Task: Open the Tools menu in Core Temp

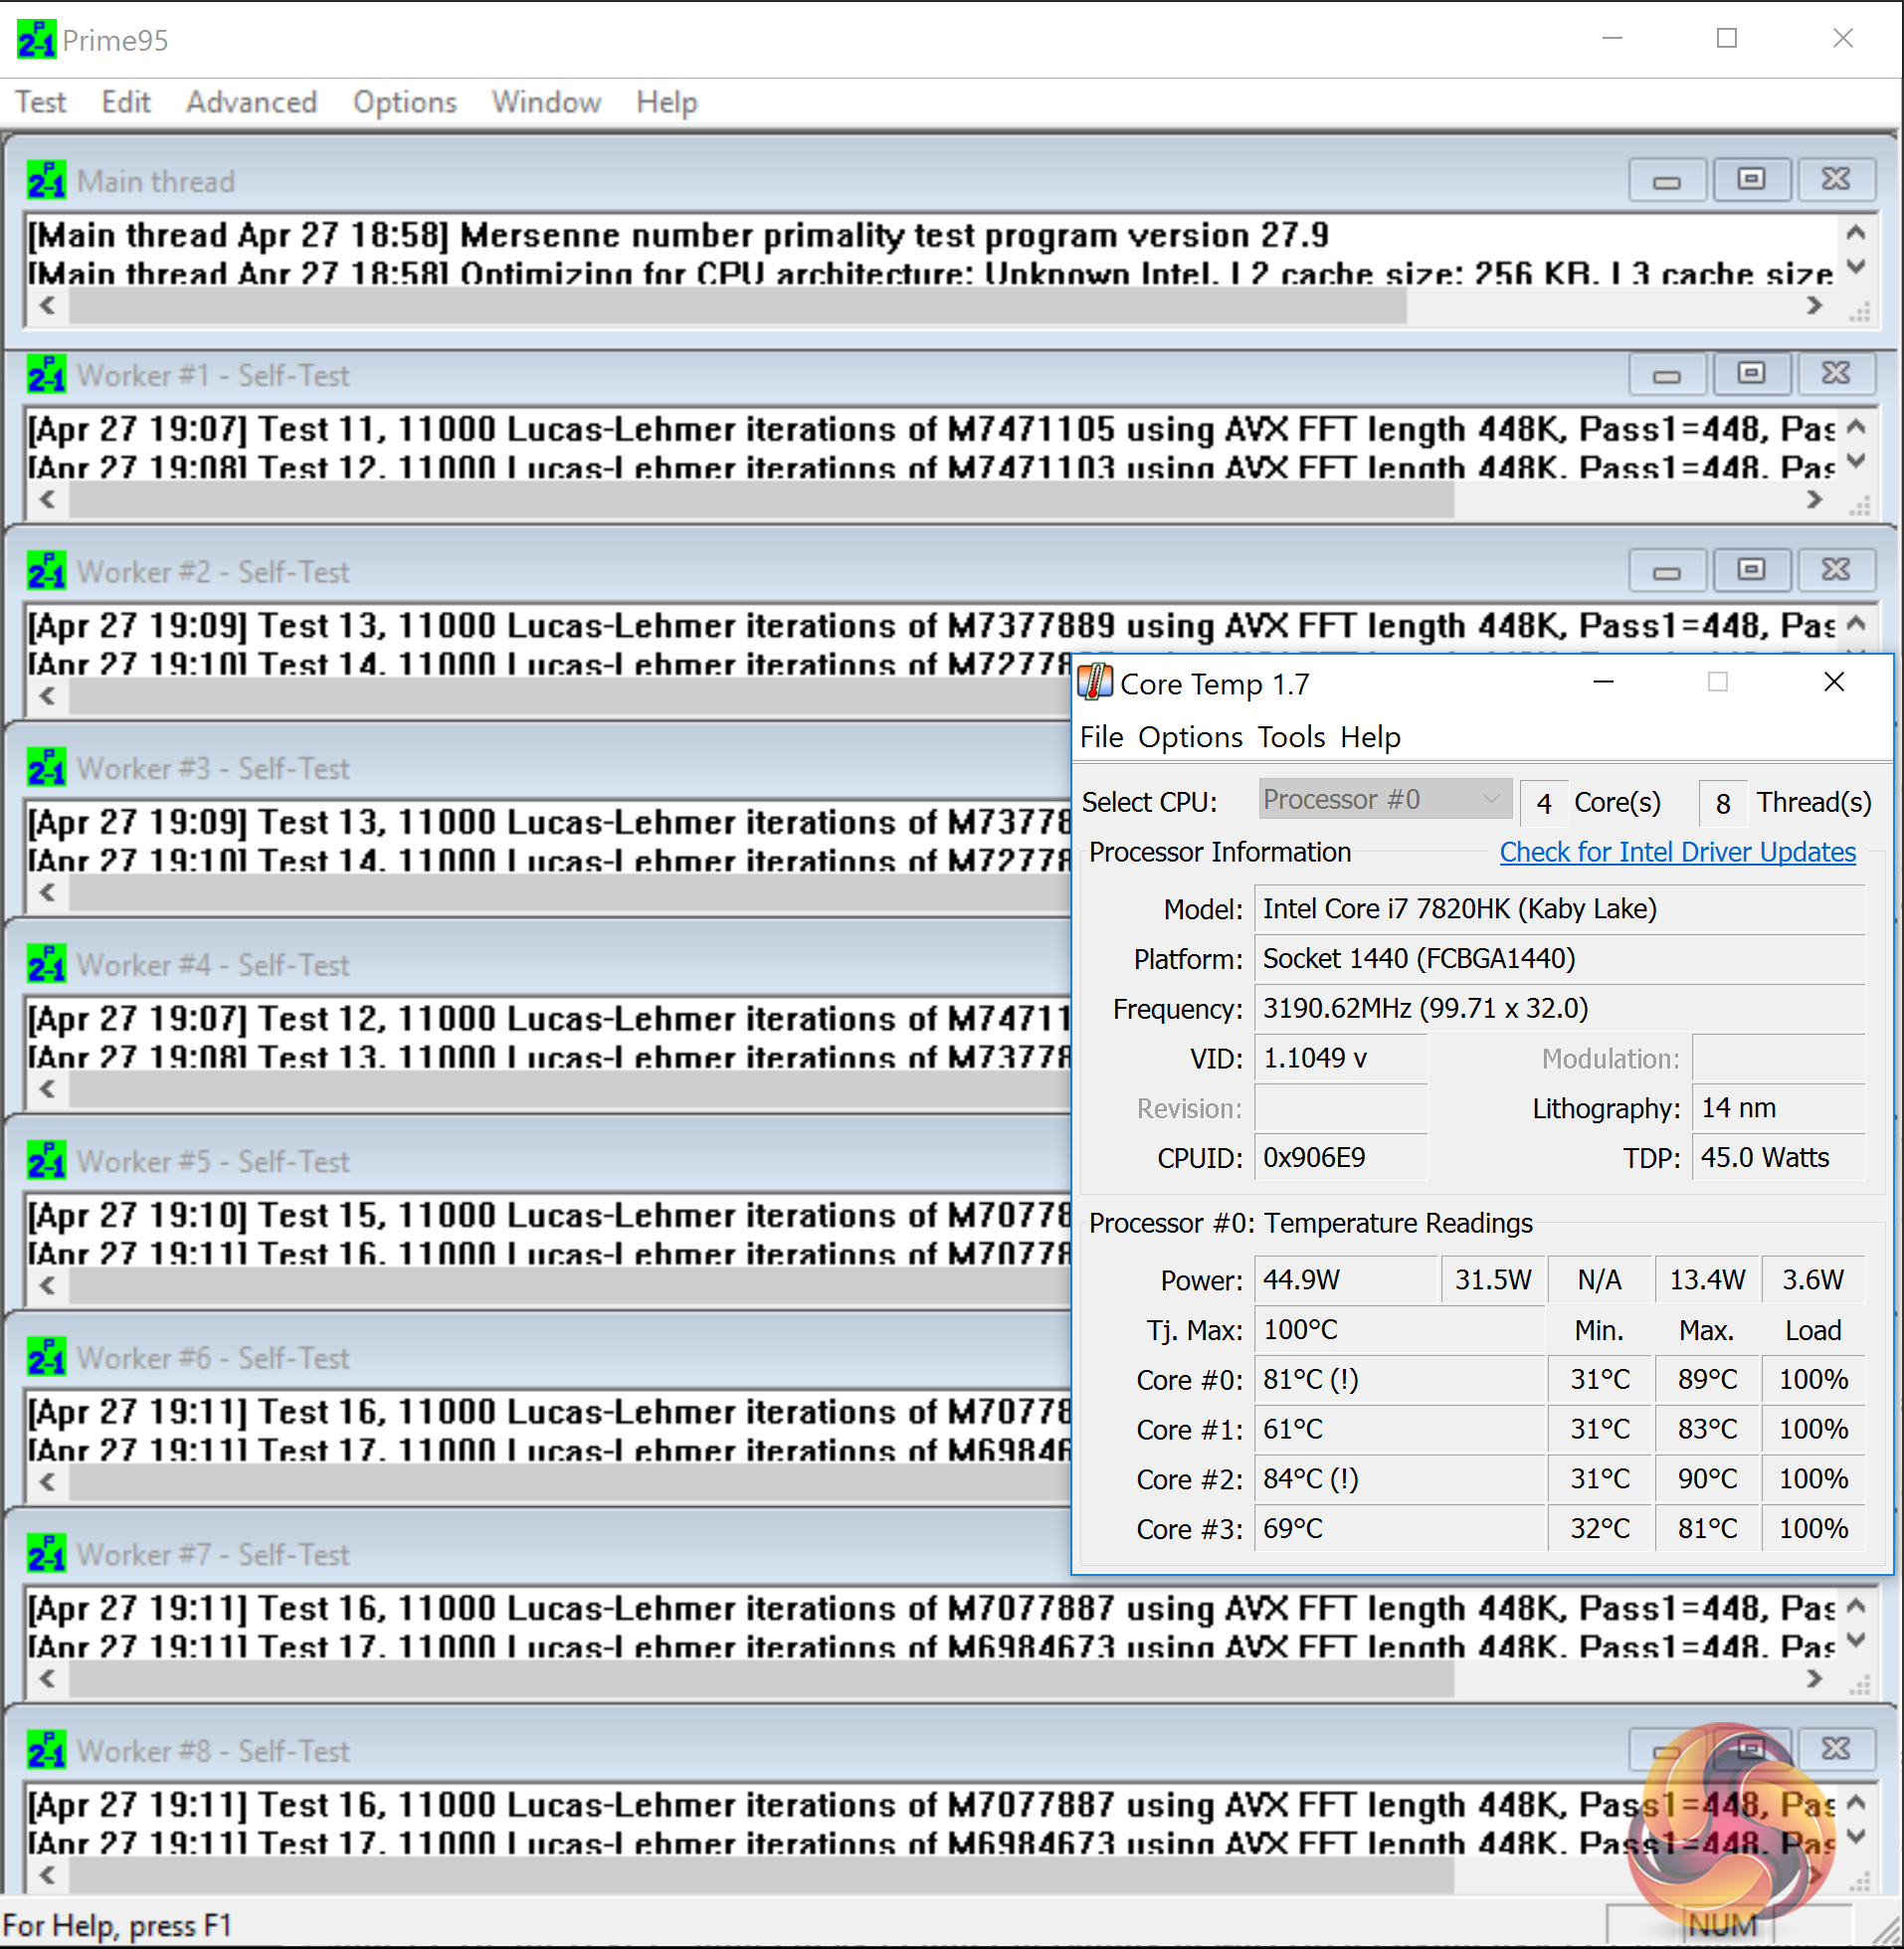Action: 1291,737
